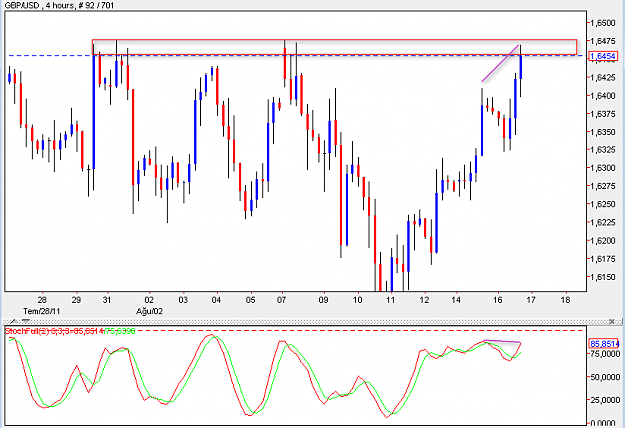Click the 10 date axis label
This screenshot has width=625, height=428.
tap(358, 300)
